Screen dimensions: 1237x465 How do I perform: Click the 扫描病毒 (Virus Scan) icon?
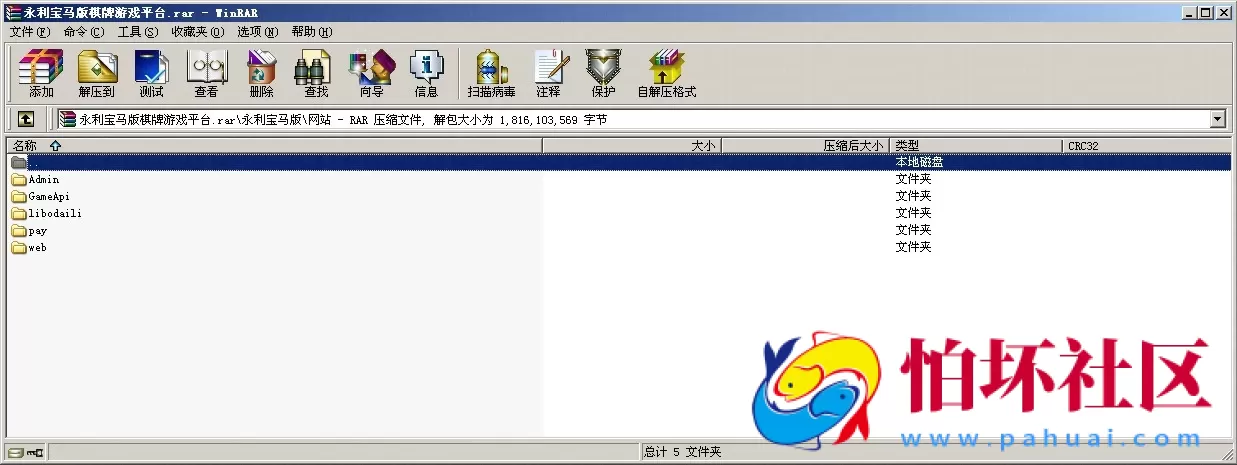(x=491, y=74)
